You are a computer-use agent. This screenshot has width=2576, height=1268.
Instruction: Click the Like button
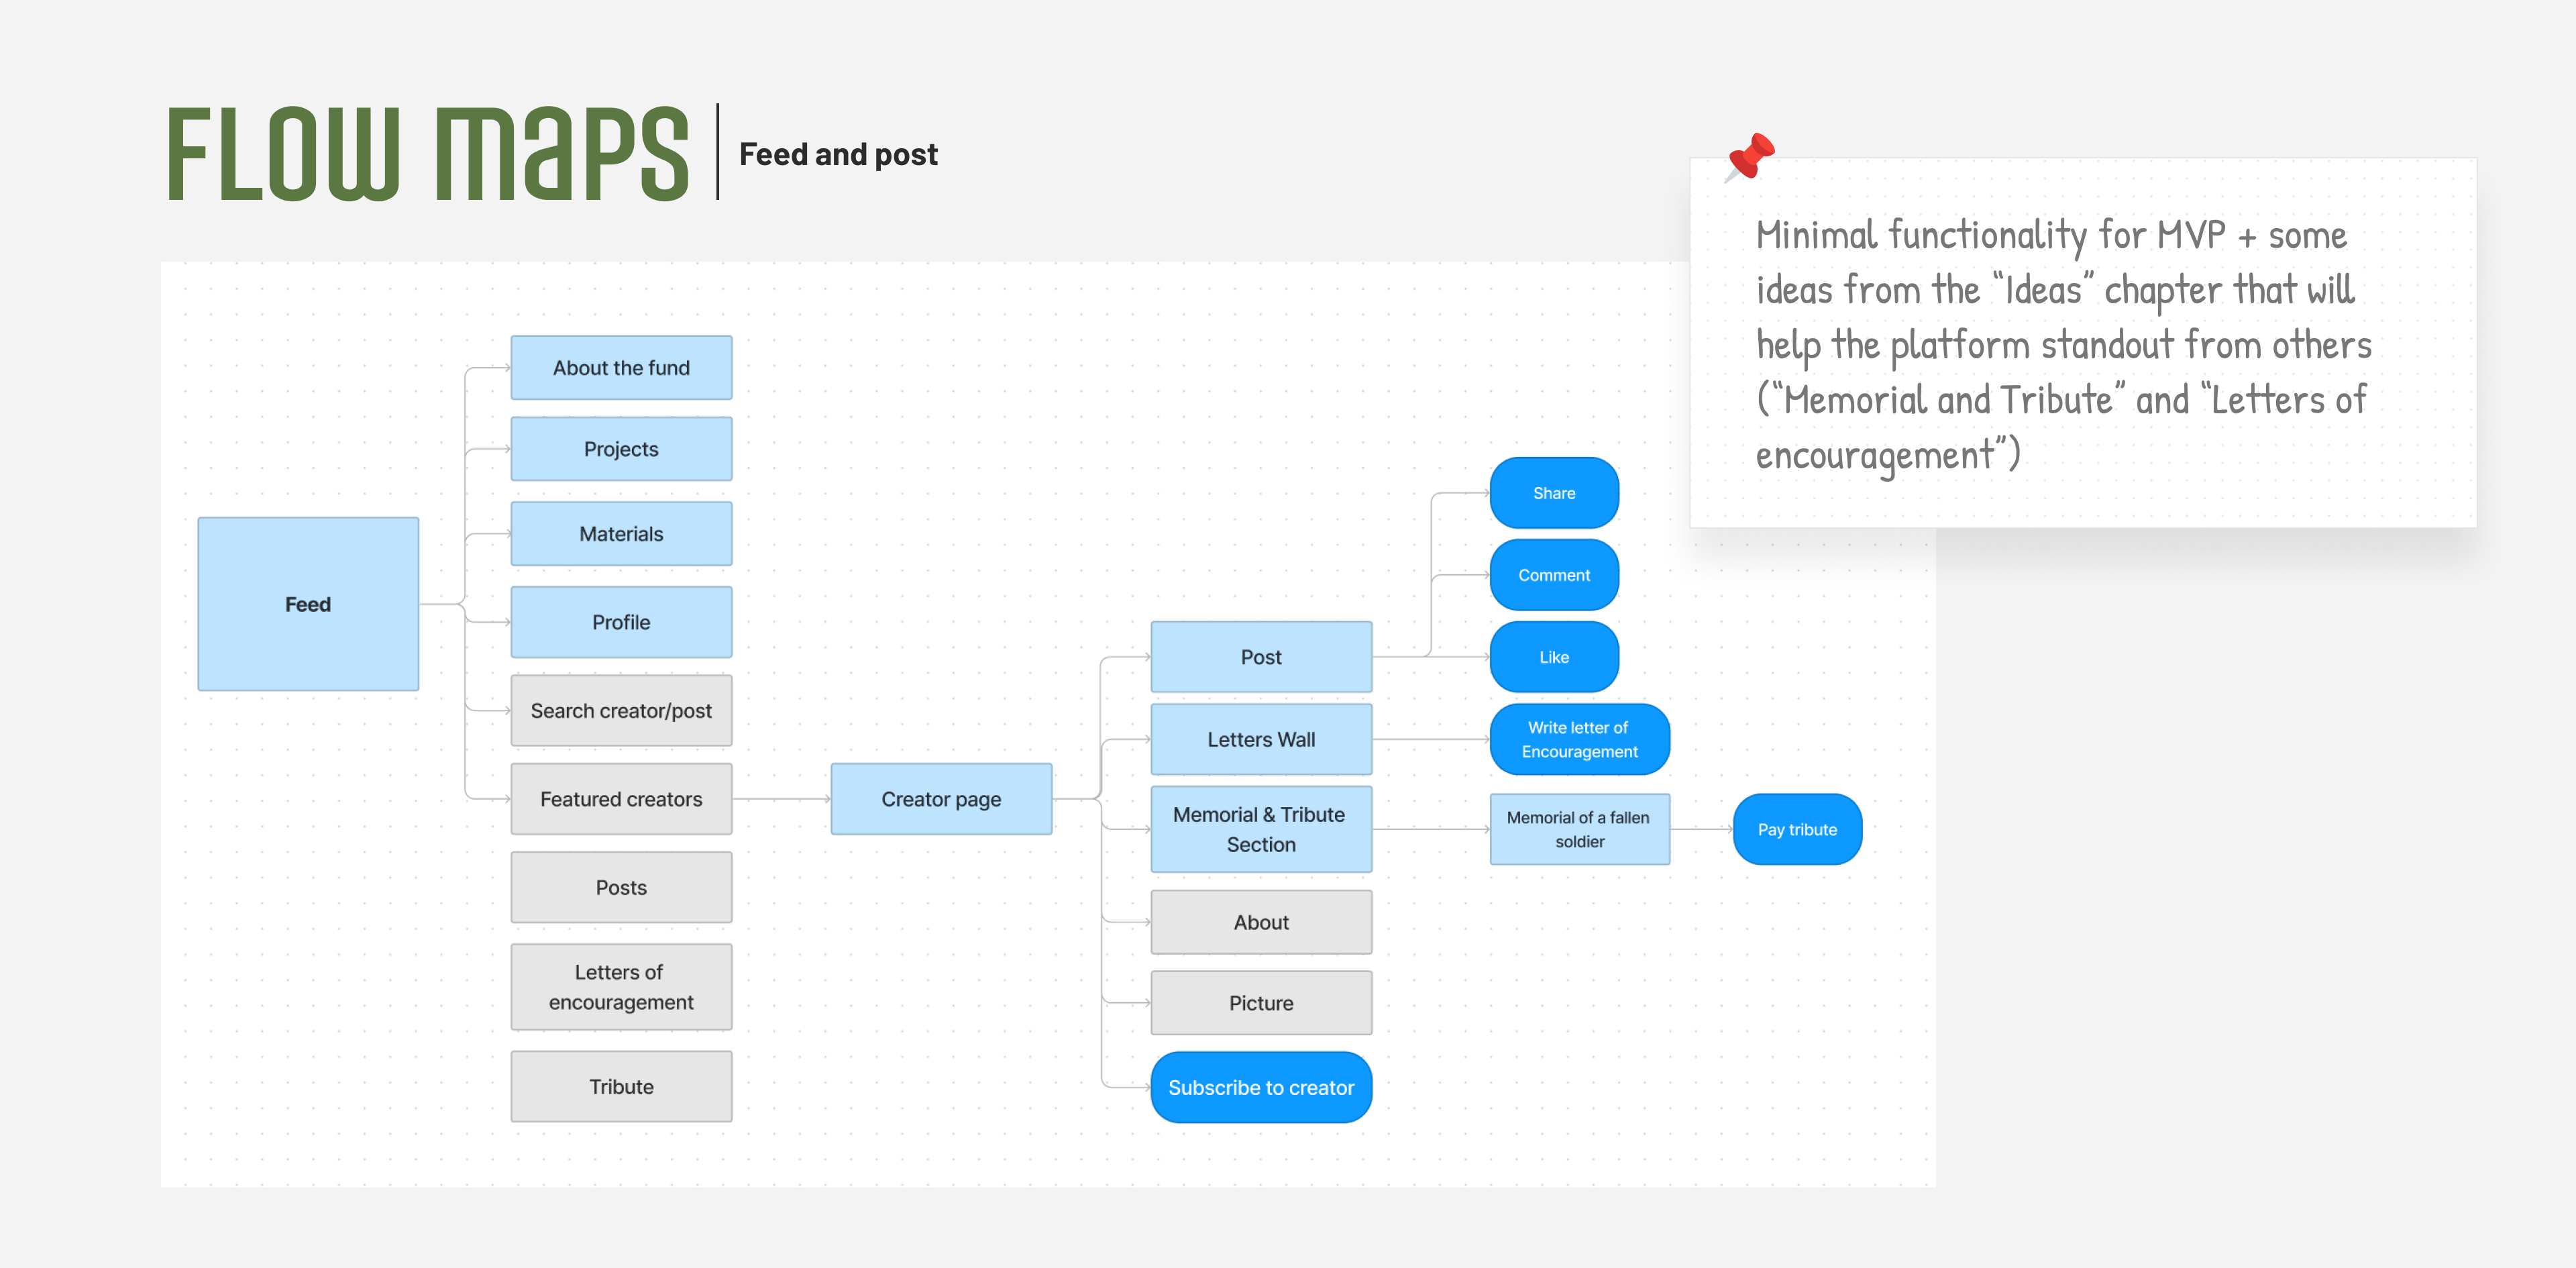(x=1553, y=657)
